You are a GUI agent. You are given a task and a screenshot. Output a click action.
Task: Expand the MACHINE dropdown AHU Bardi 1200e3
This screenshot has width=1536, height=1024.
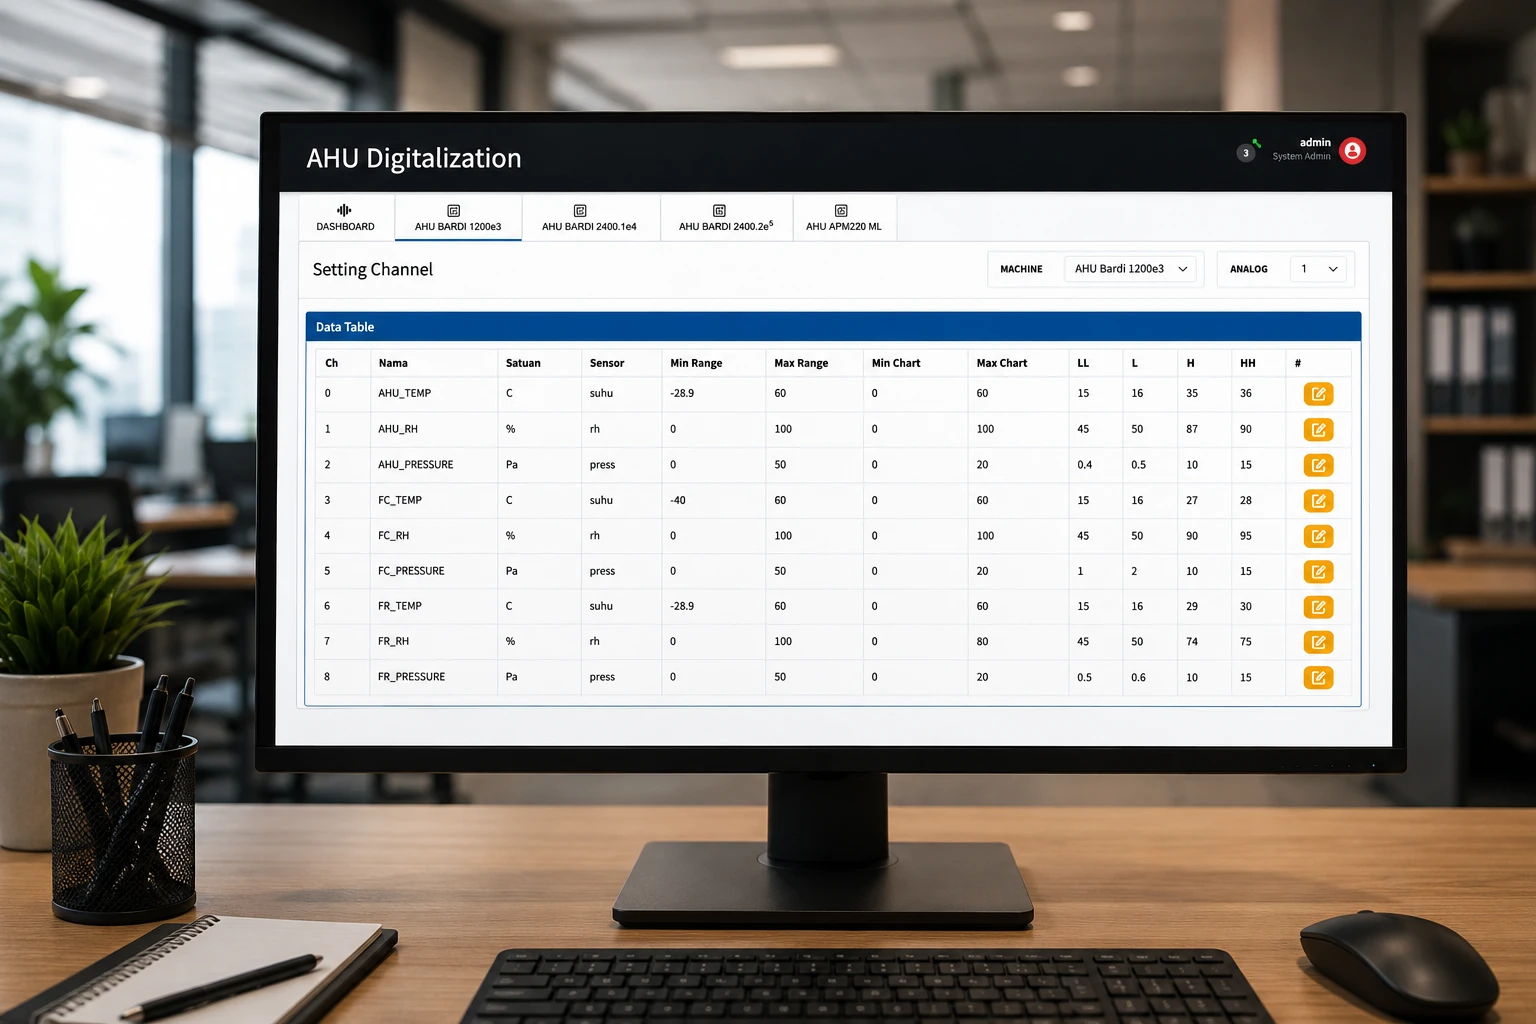1130,269
